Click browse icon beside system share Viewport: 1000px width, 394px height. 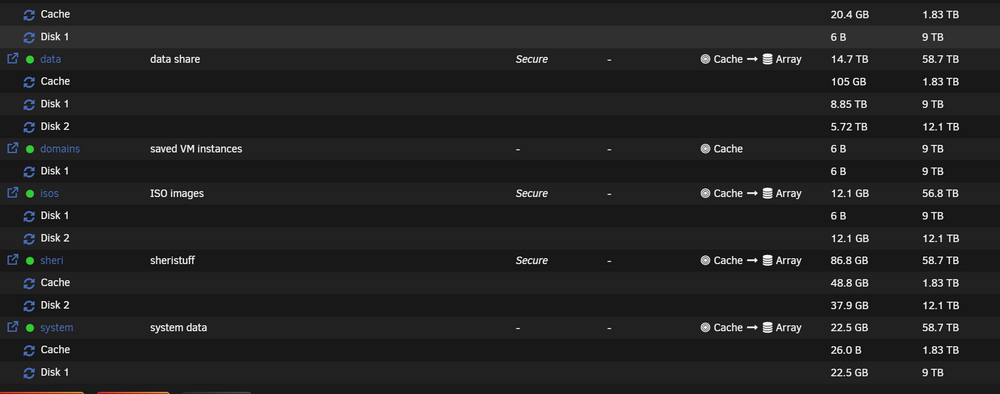pyautogui.click(x=12, y=326)
